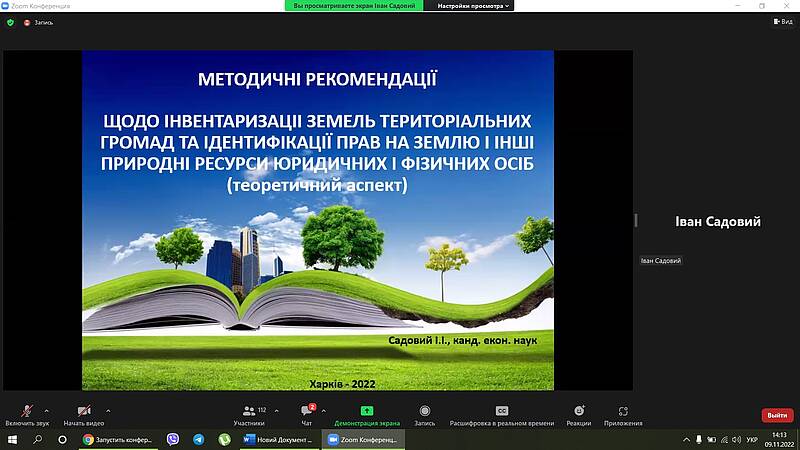The width and height of the screenshot is (800, 450).
Task: Leave the meeting with Выйти
Action: click(777, 415)
